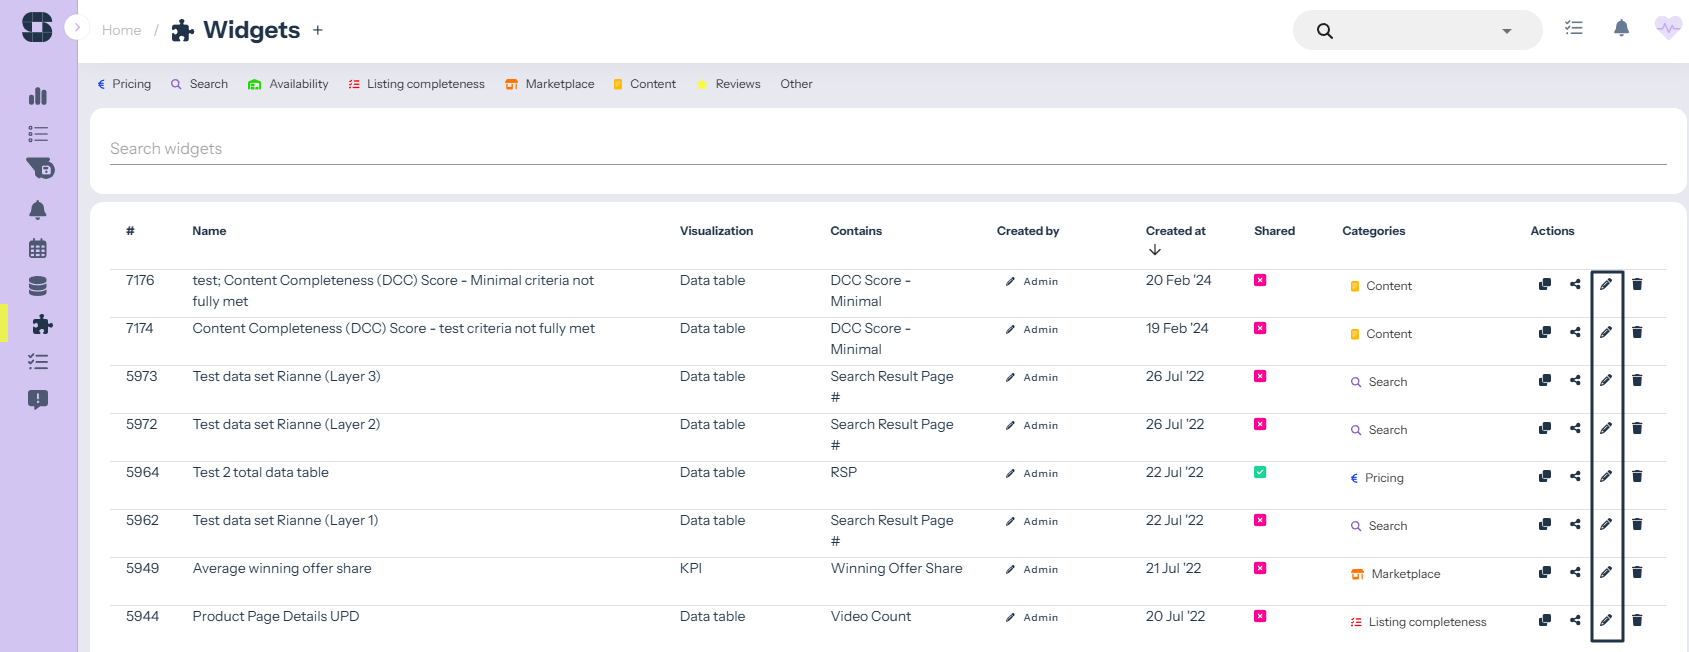Sort by the Created at column arrow
The image size is (1689, 652).
coord(1155,250)
